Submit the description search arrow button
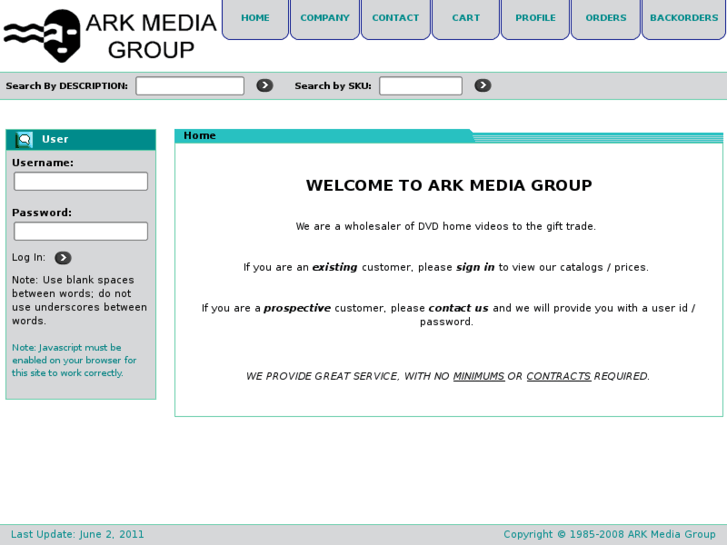 point(265,85)
